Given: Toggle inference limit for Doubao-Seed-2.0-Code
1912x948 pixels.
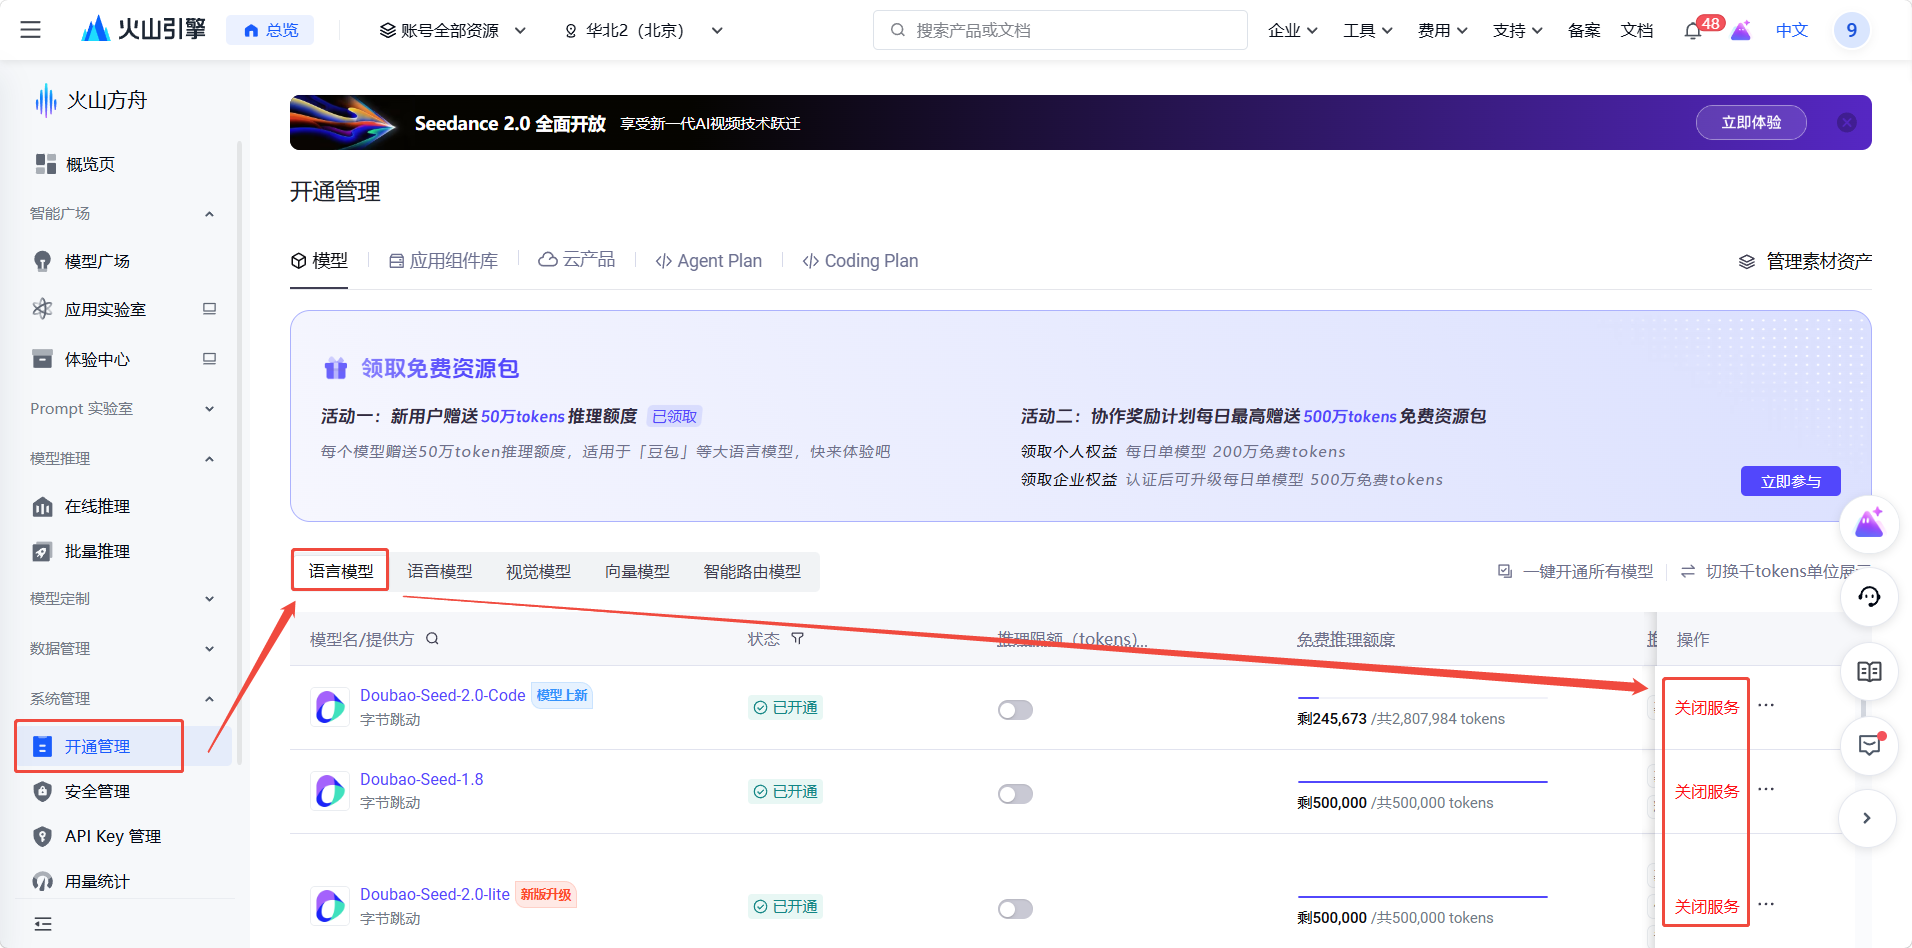Looking at the screenshot, I should pos(1015,710).
